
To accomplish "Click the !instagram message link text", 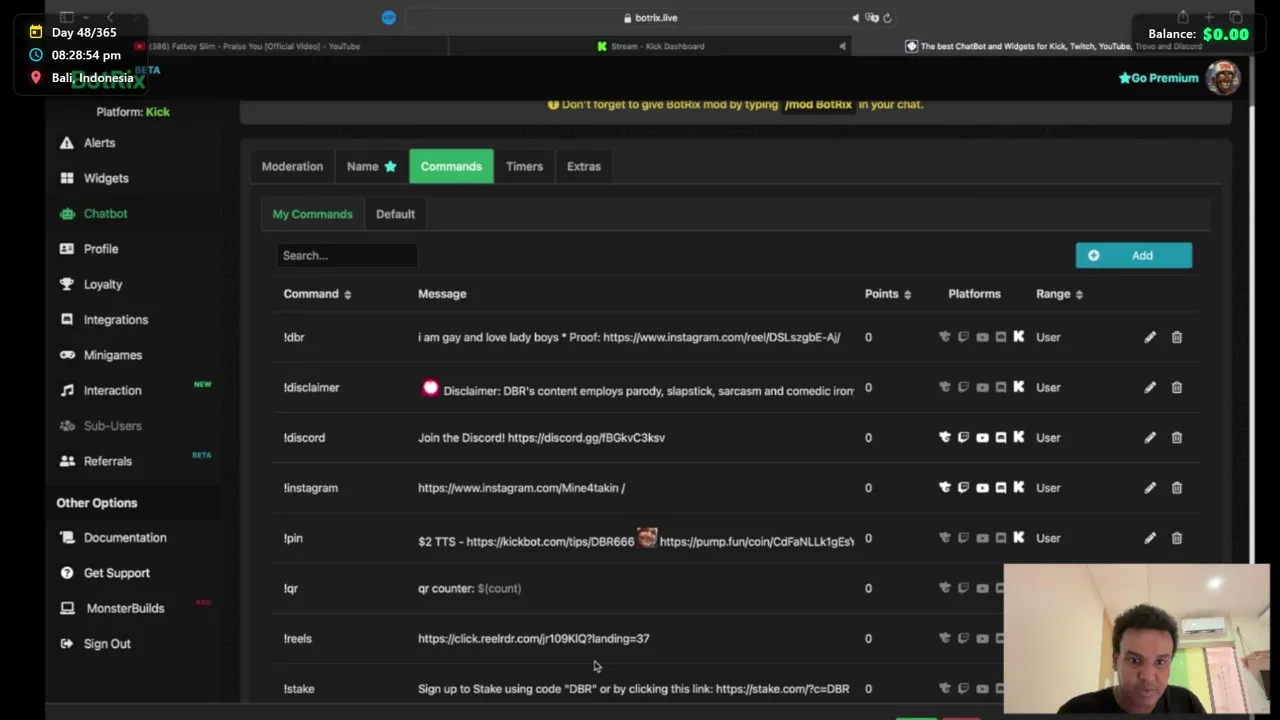I will [521, 488].
